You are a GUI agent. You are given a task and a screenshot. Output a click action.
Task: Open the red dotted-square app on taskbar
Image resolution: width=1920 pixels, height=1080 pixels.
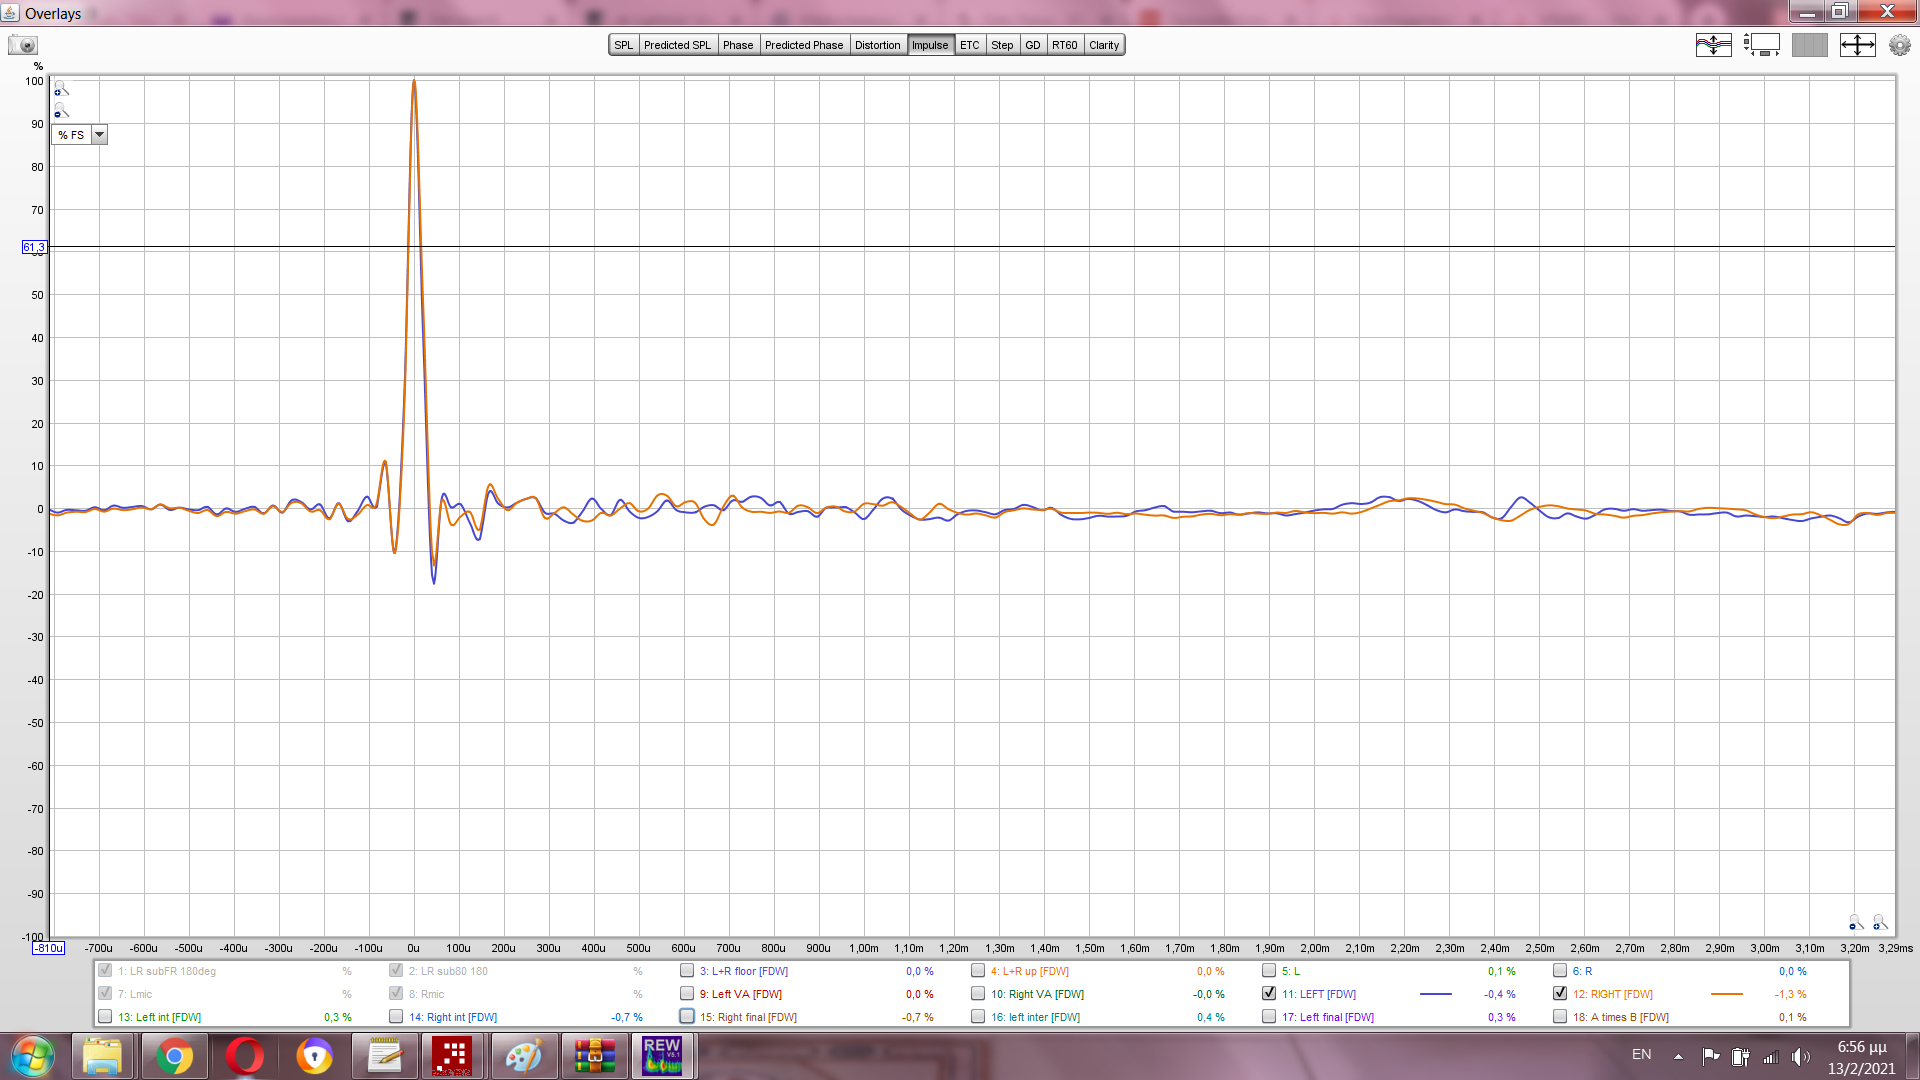452,1056
